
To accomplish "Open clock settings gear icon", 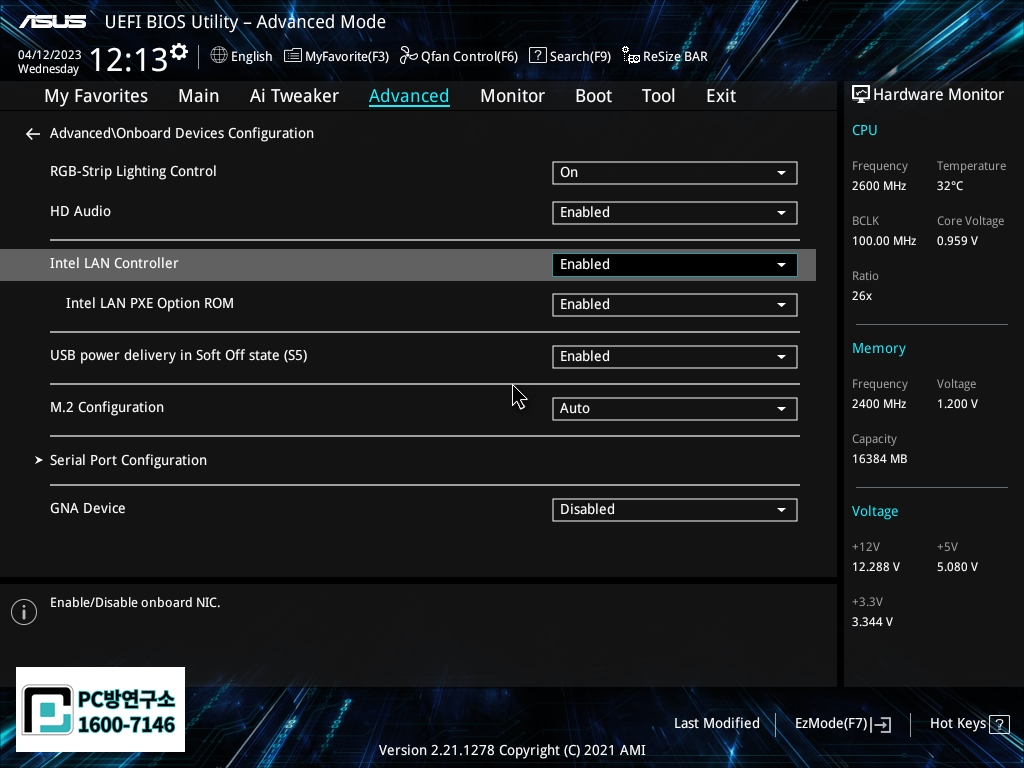I will click(179, 52).
